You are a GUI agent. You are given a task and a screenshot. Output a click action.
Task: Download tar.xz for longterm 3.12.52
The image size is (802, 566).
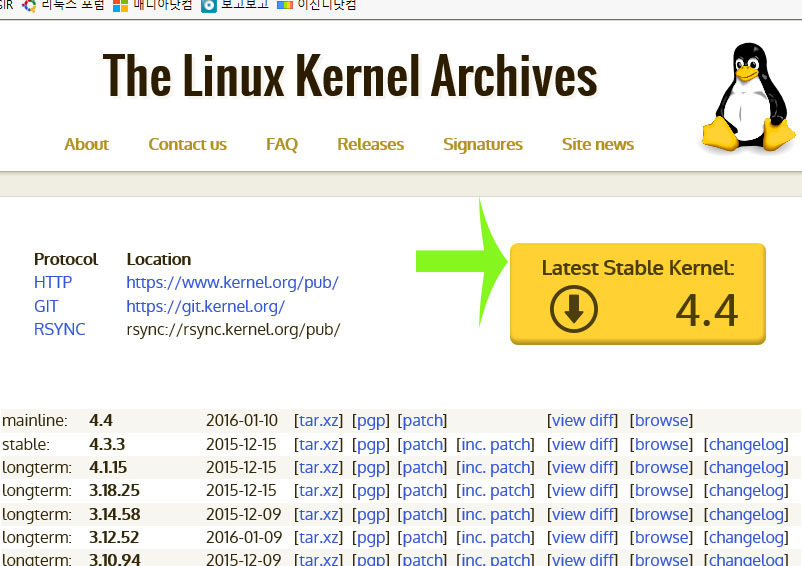coord(318,537)
